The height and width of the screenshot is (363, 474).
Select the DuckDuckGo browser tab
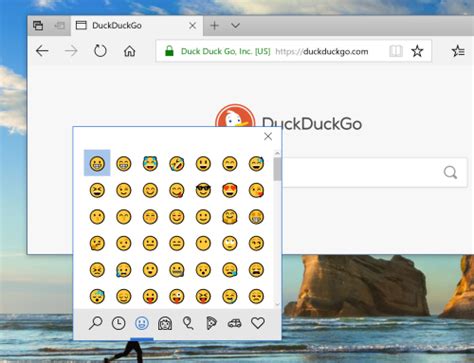137,25
